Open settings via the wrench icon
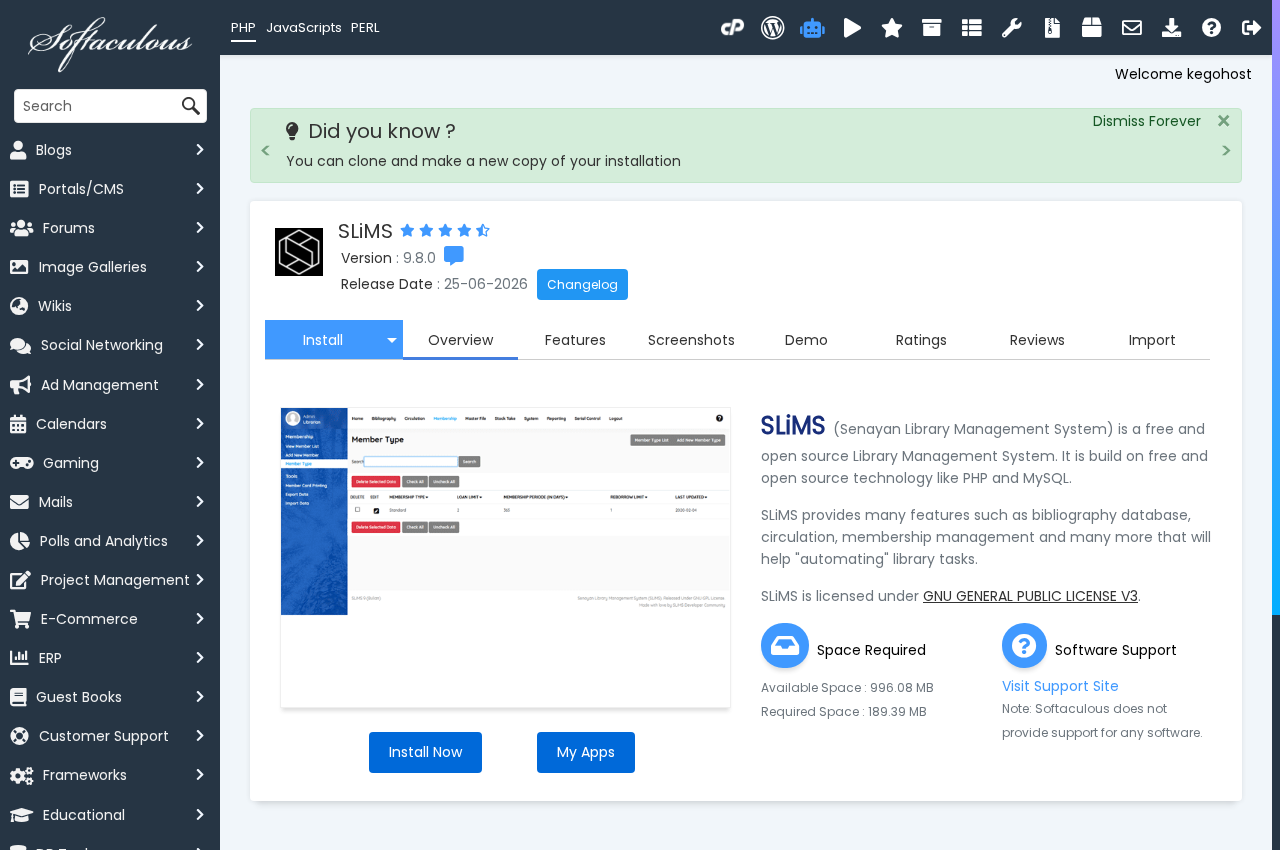The width and height of the screenshot is (1280, 850). [1012, 28]
